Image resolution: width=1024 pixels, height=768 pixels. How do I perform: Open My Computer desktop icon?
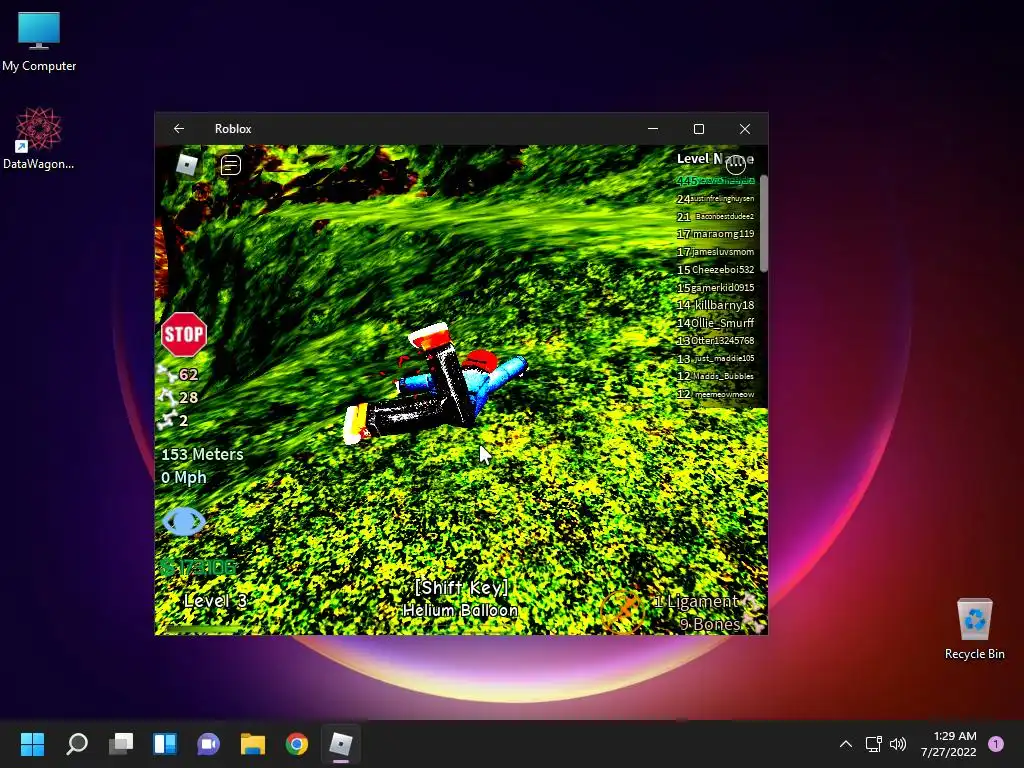click(39, 42)
